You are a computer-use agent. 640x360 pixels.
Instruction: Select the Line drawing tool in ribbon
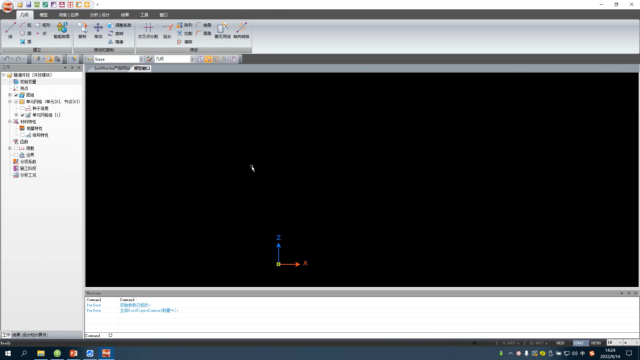tap(10, 30)
